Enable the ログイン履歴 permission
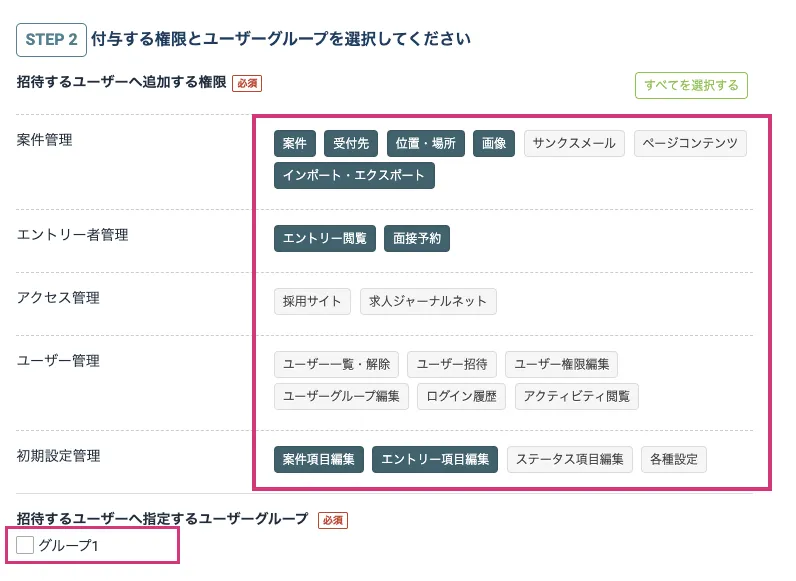 click(x=461, y=396)
